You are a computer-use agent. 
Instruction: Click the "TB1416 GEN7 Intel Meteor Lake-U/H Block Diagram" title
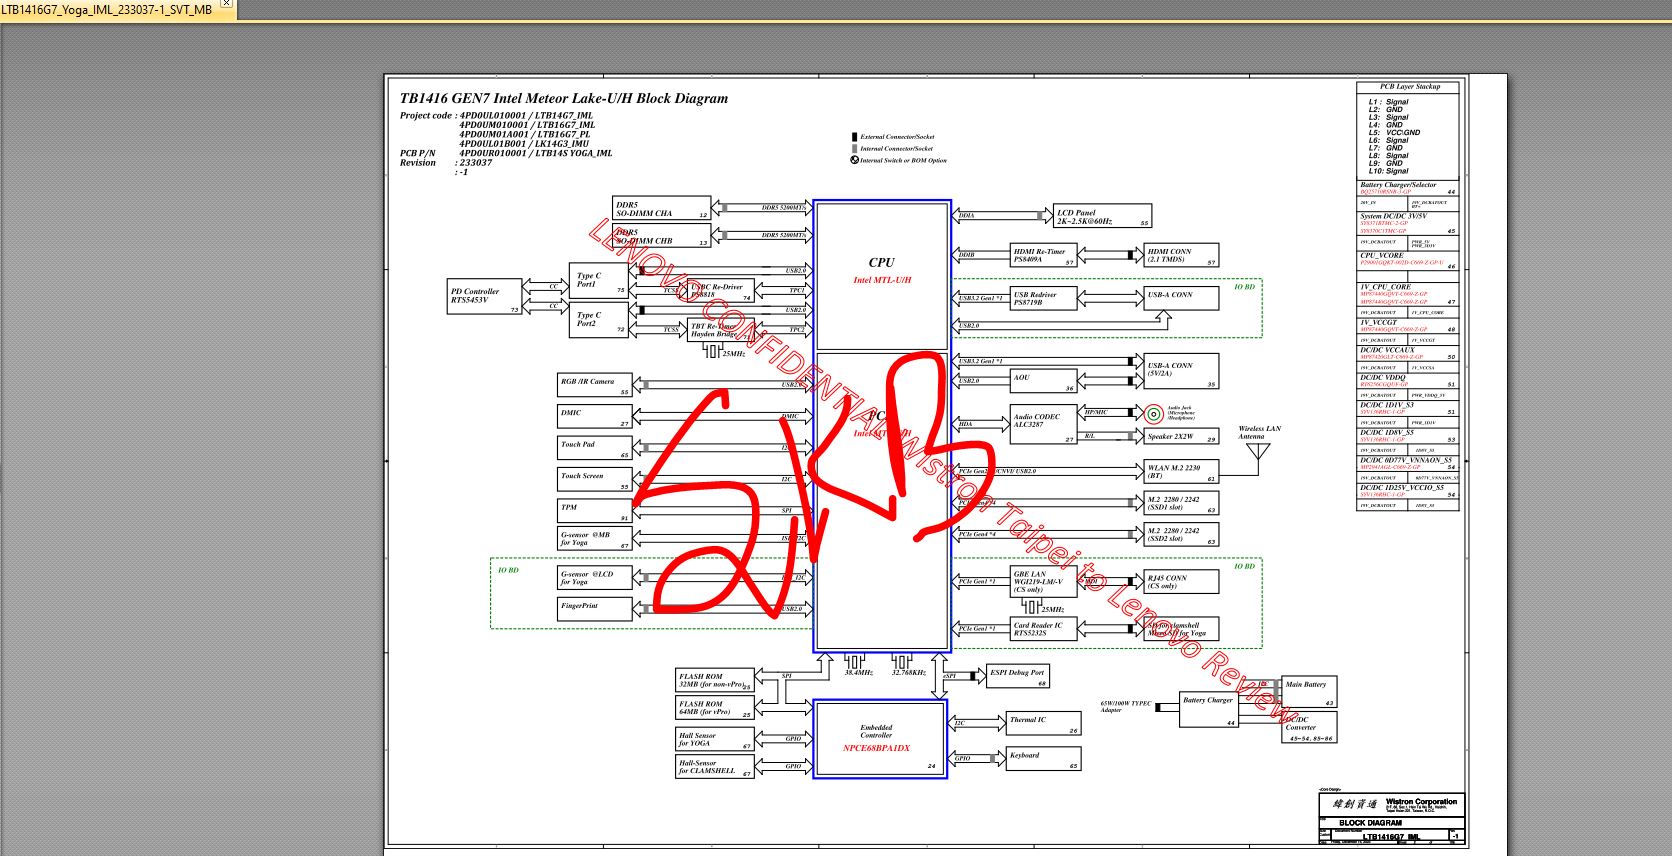[564, 98]
